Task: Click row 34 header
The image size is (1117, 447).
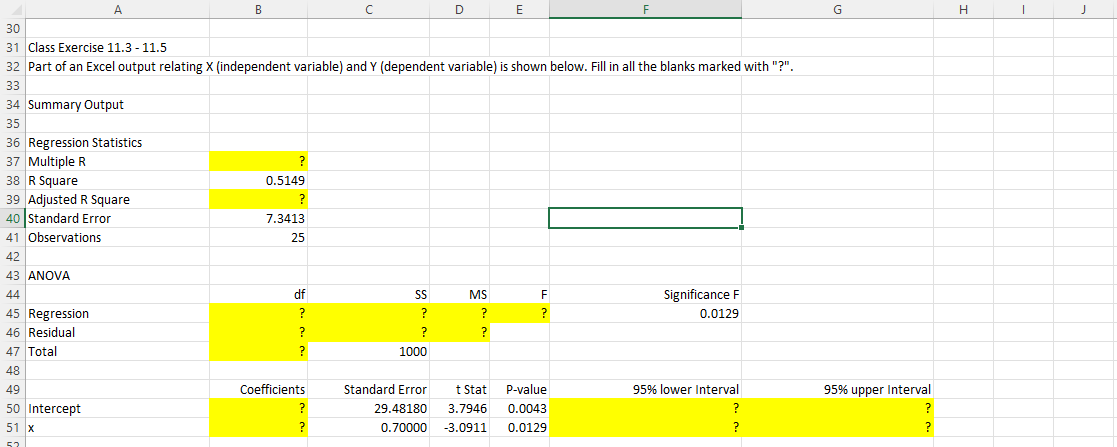Action: point(13,104)
